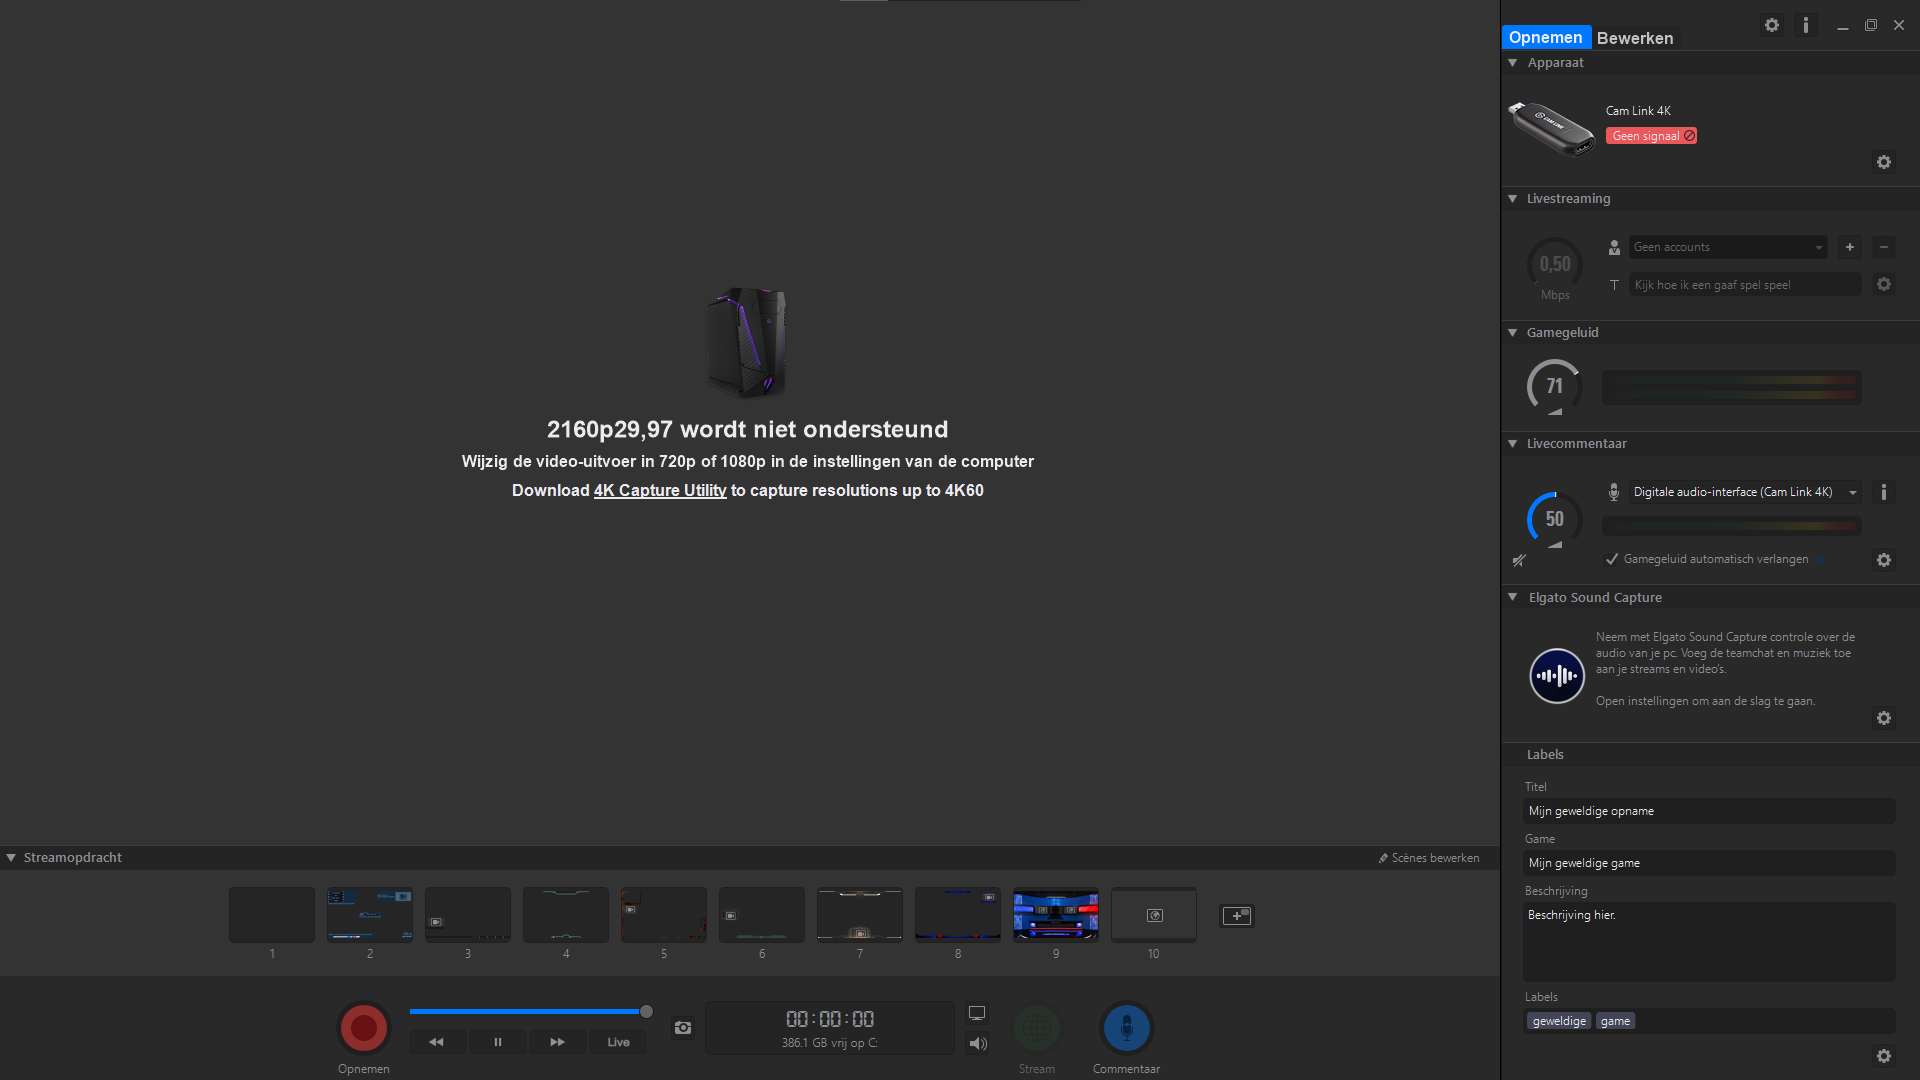Toggle the mute microphone icon under Livecommentaar
This screenshot has width=1920, height=1080.
tap(1519, 560)
